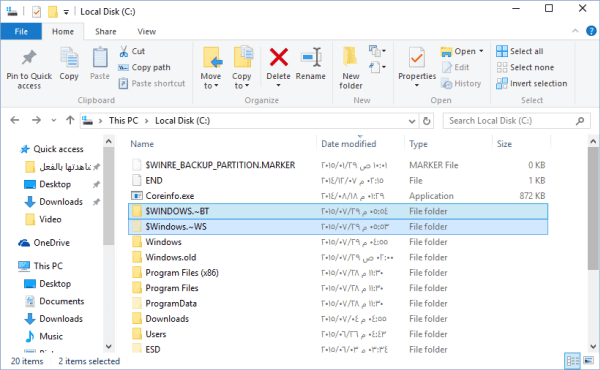
Task: Open the Help question mark icon
Action: tap(591, 31)
